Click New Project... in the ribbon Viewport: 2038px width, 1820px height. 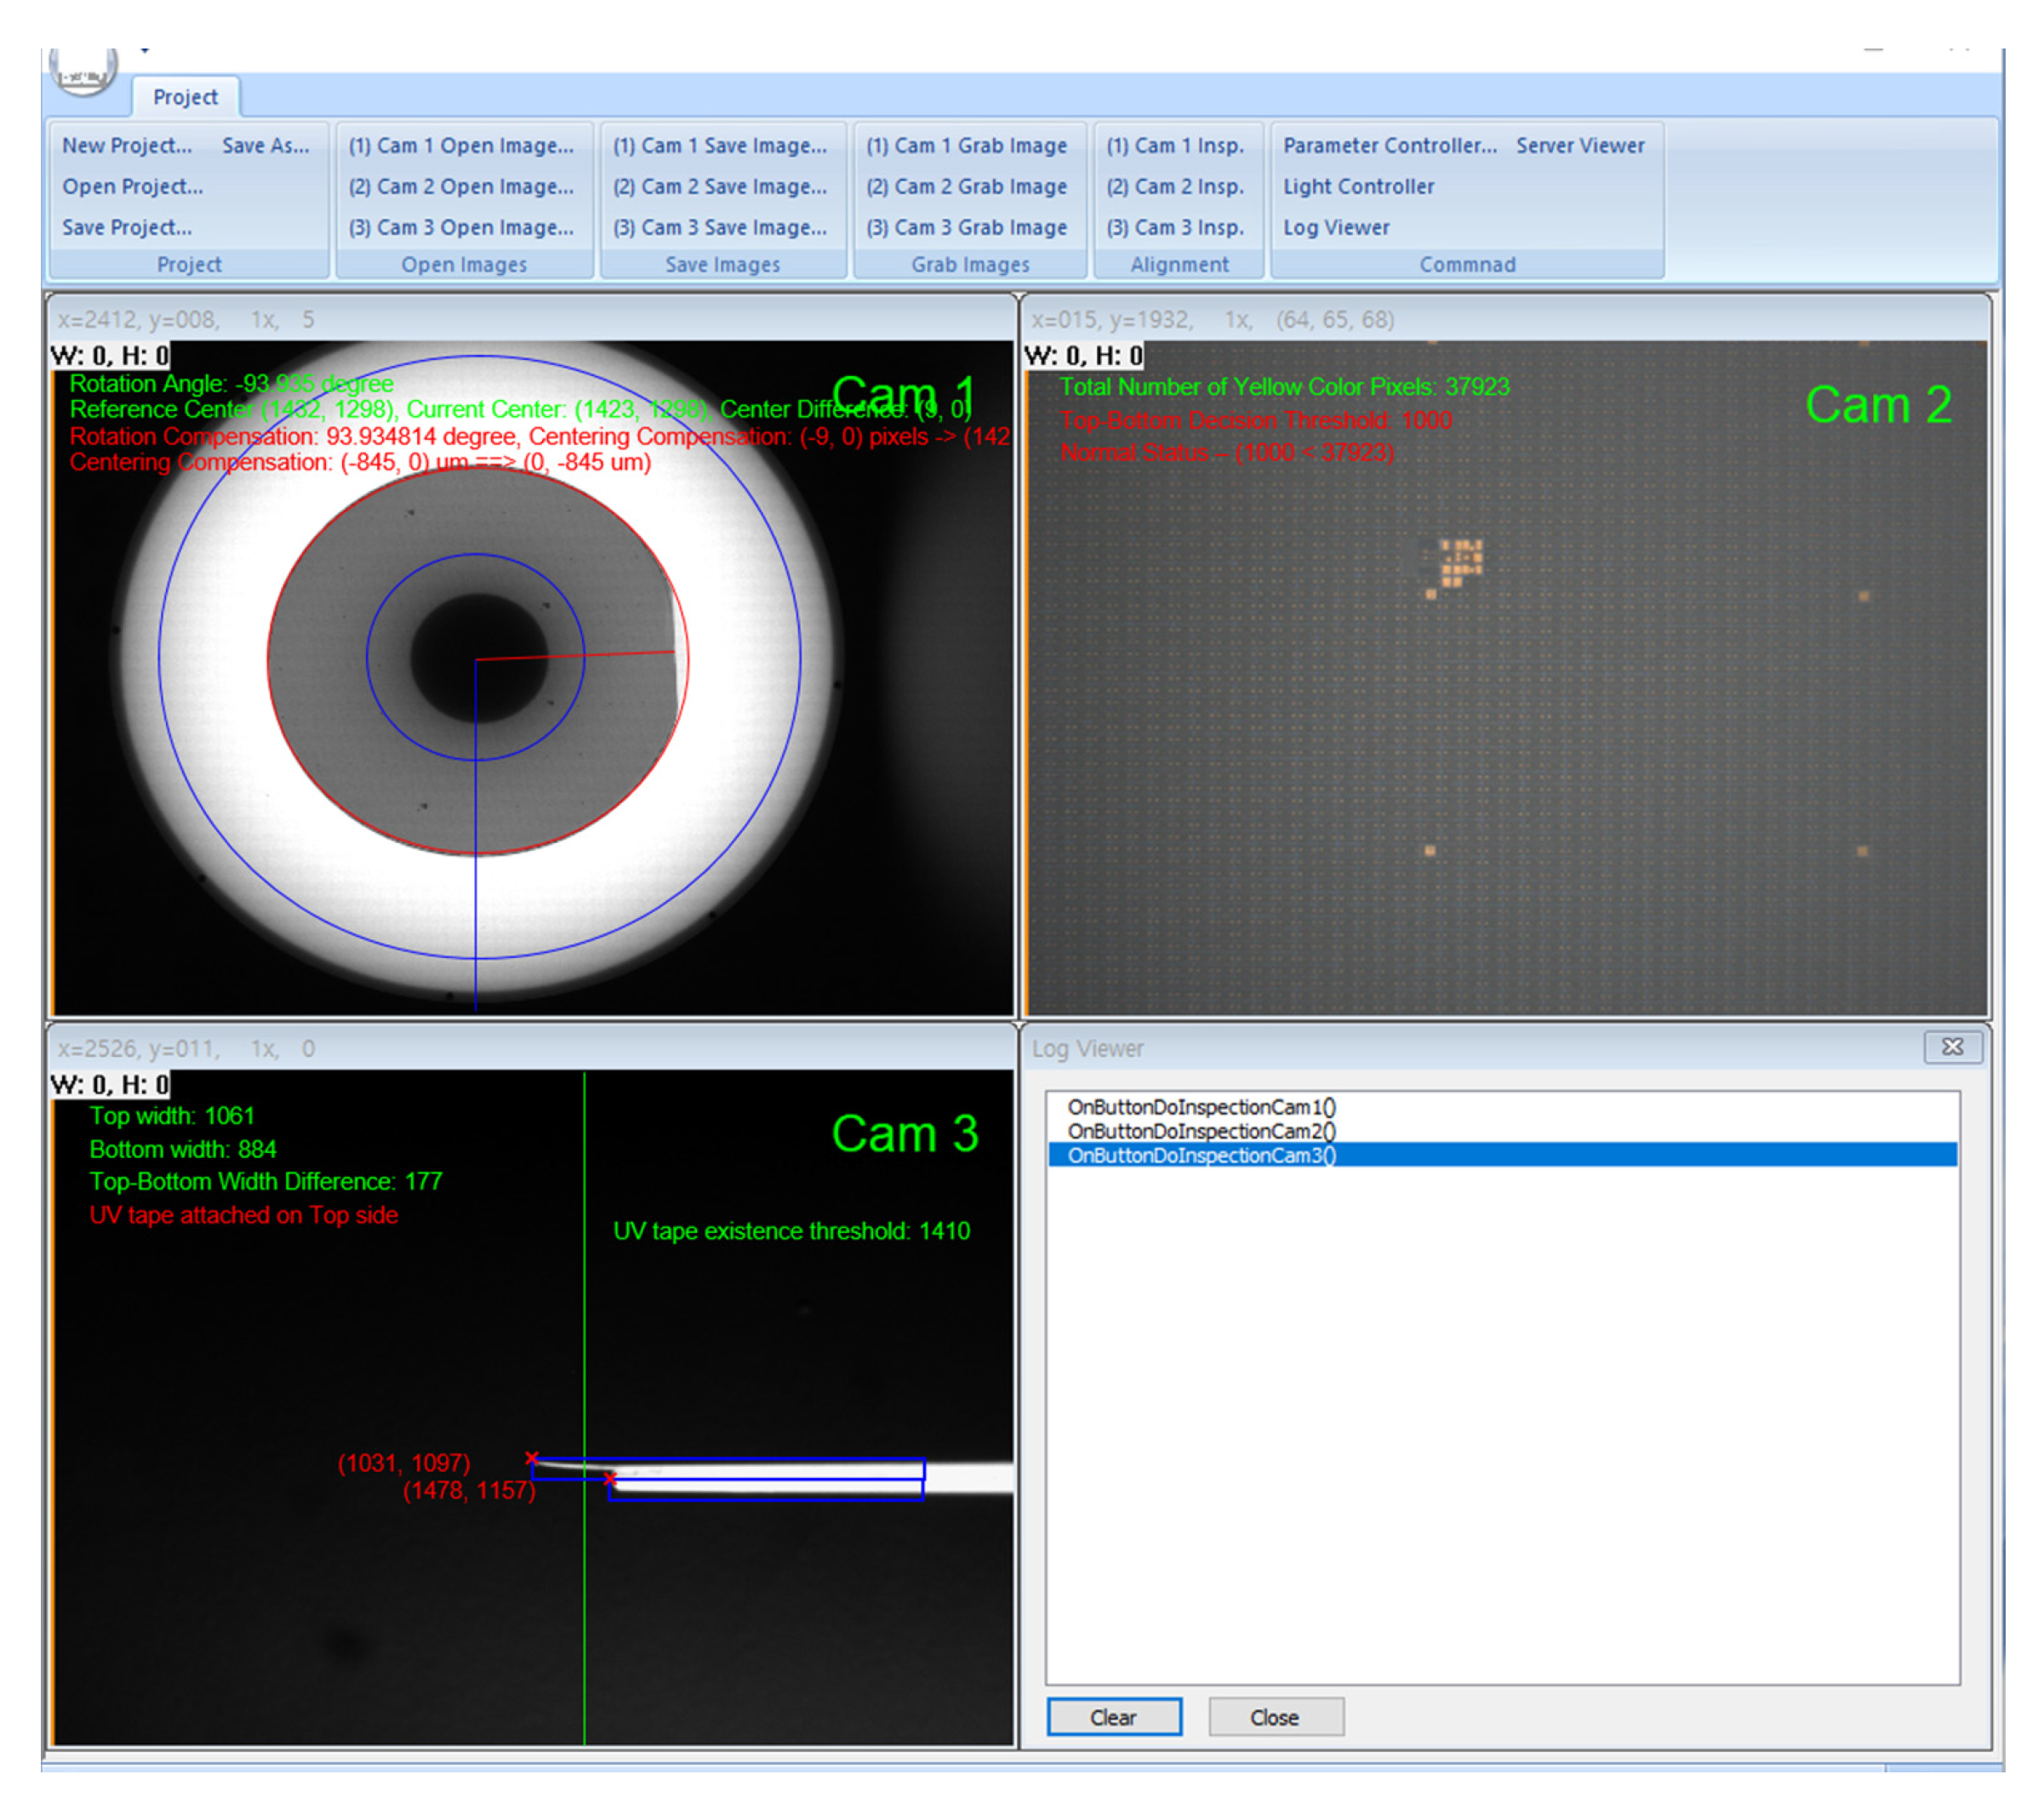(x=127, y=145)
